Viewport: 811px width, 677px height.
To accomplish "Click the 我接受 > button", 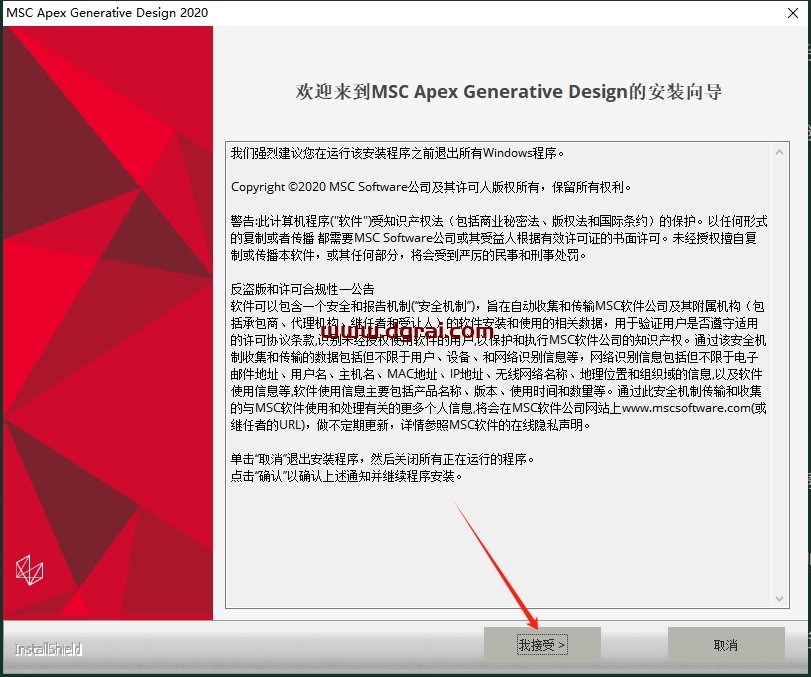I will coord(542,644).
